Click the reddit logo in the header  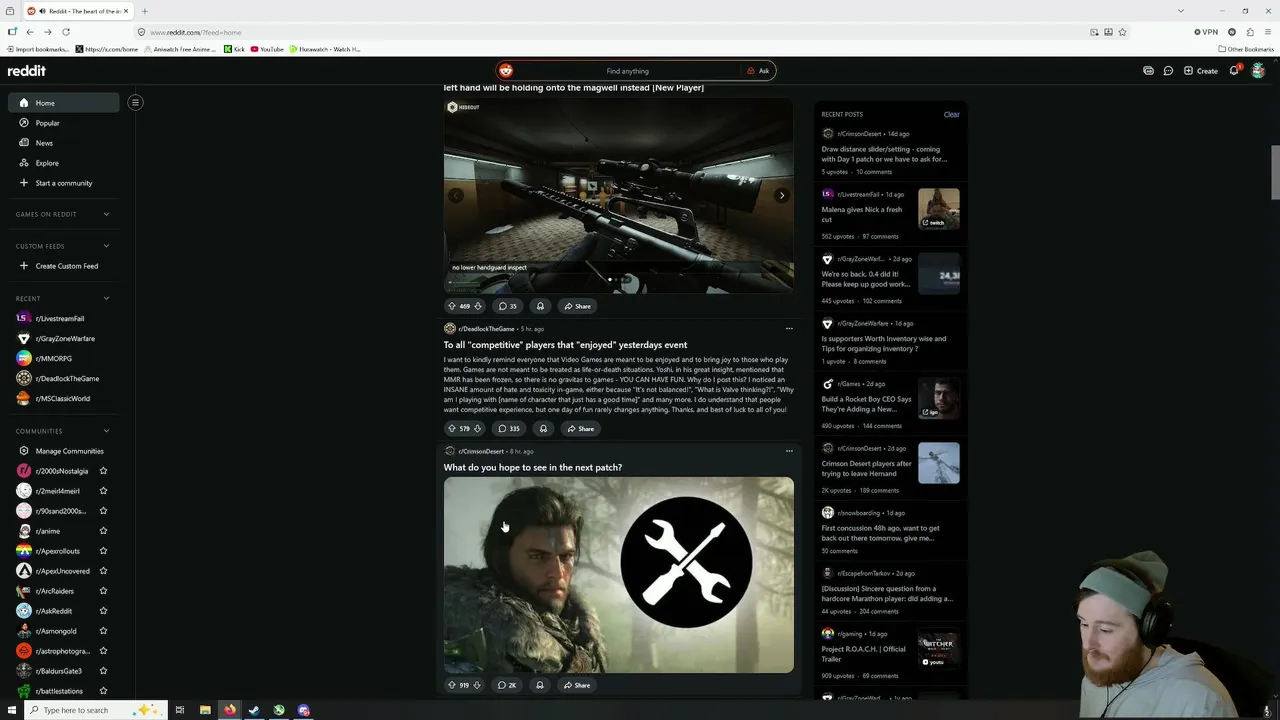click(x=27, y=71)
